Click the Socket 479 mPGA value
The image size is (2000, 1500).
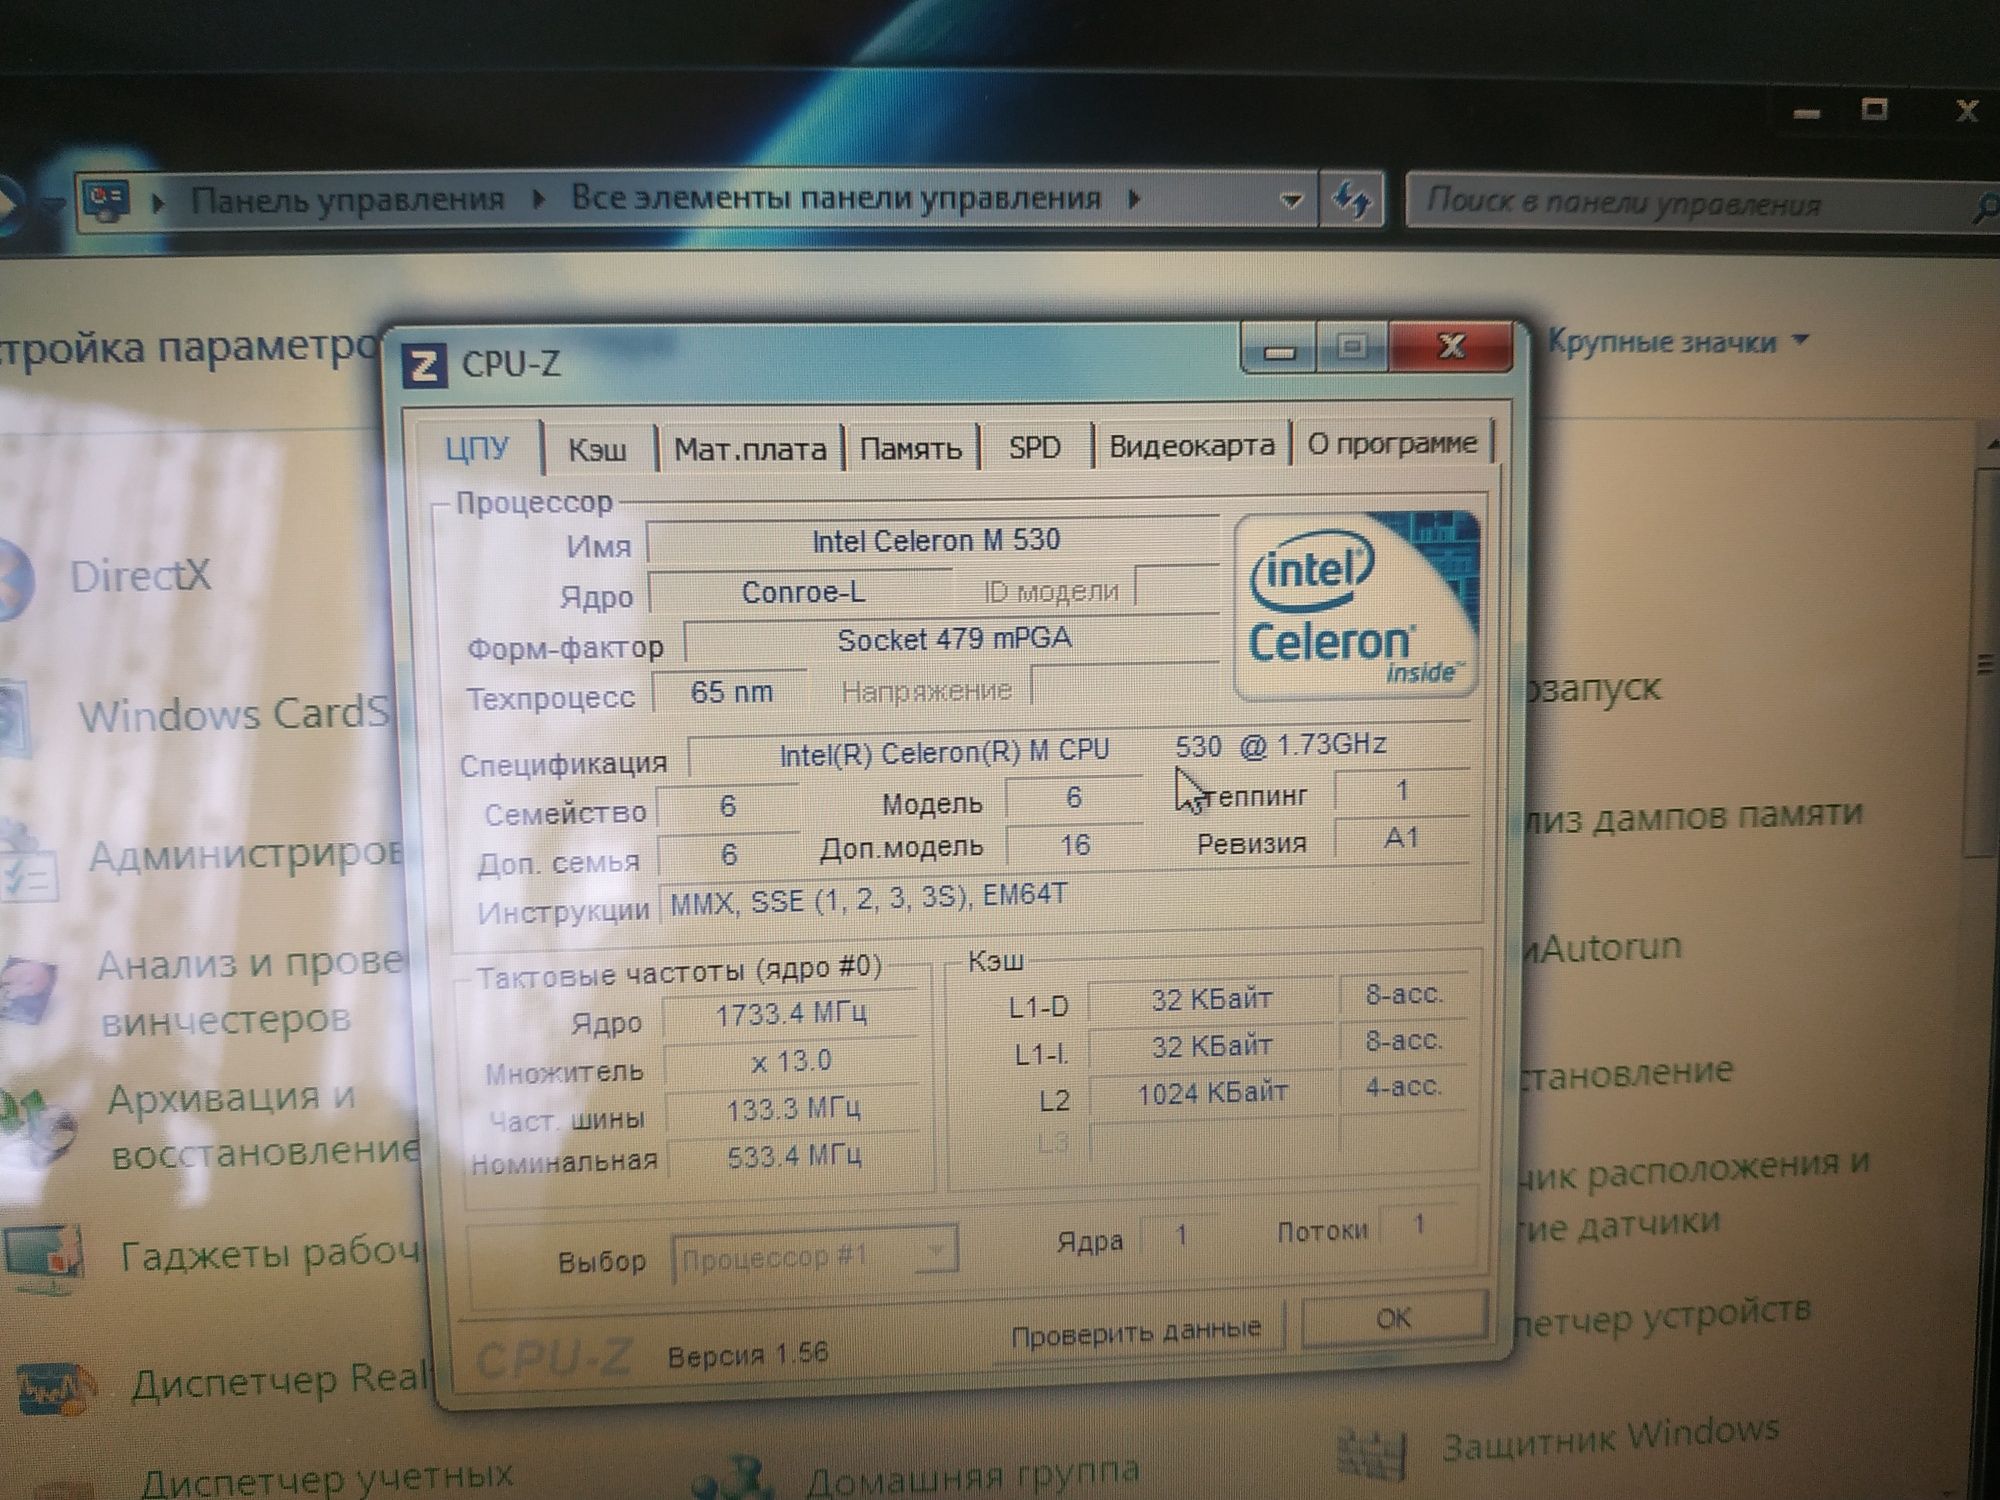pos(953,640)
